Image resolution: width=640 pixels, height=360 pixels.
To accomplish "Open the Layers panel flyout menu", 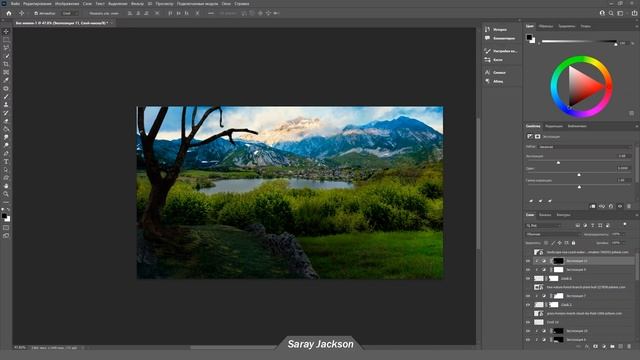I will (x=637, y=215).
